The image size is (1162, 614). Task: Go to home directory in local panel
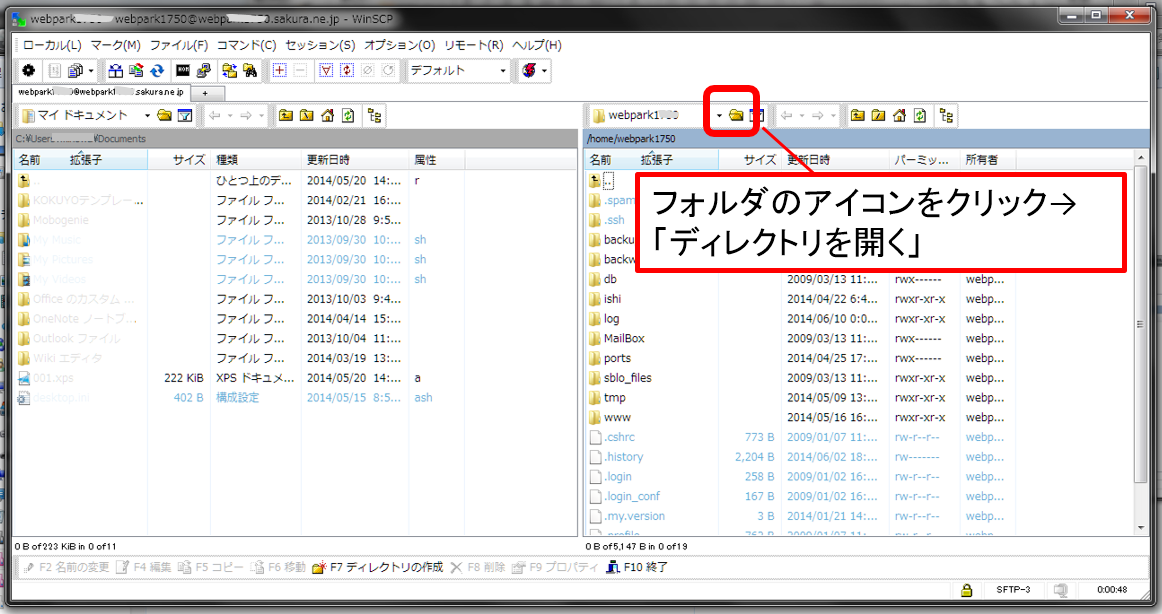point(328,116)
